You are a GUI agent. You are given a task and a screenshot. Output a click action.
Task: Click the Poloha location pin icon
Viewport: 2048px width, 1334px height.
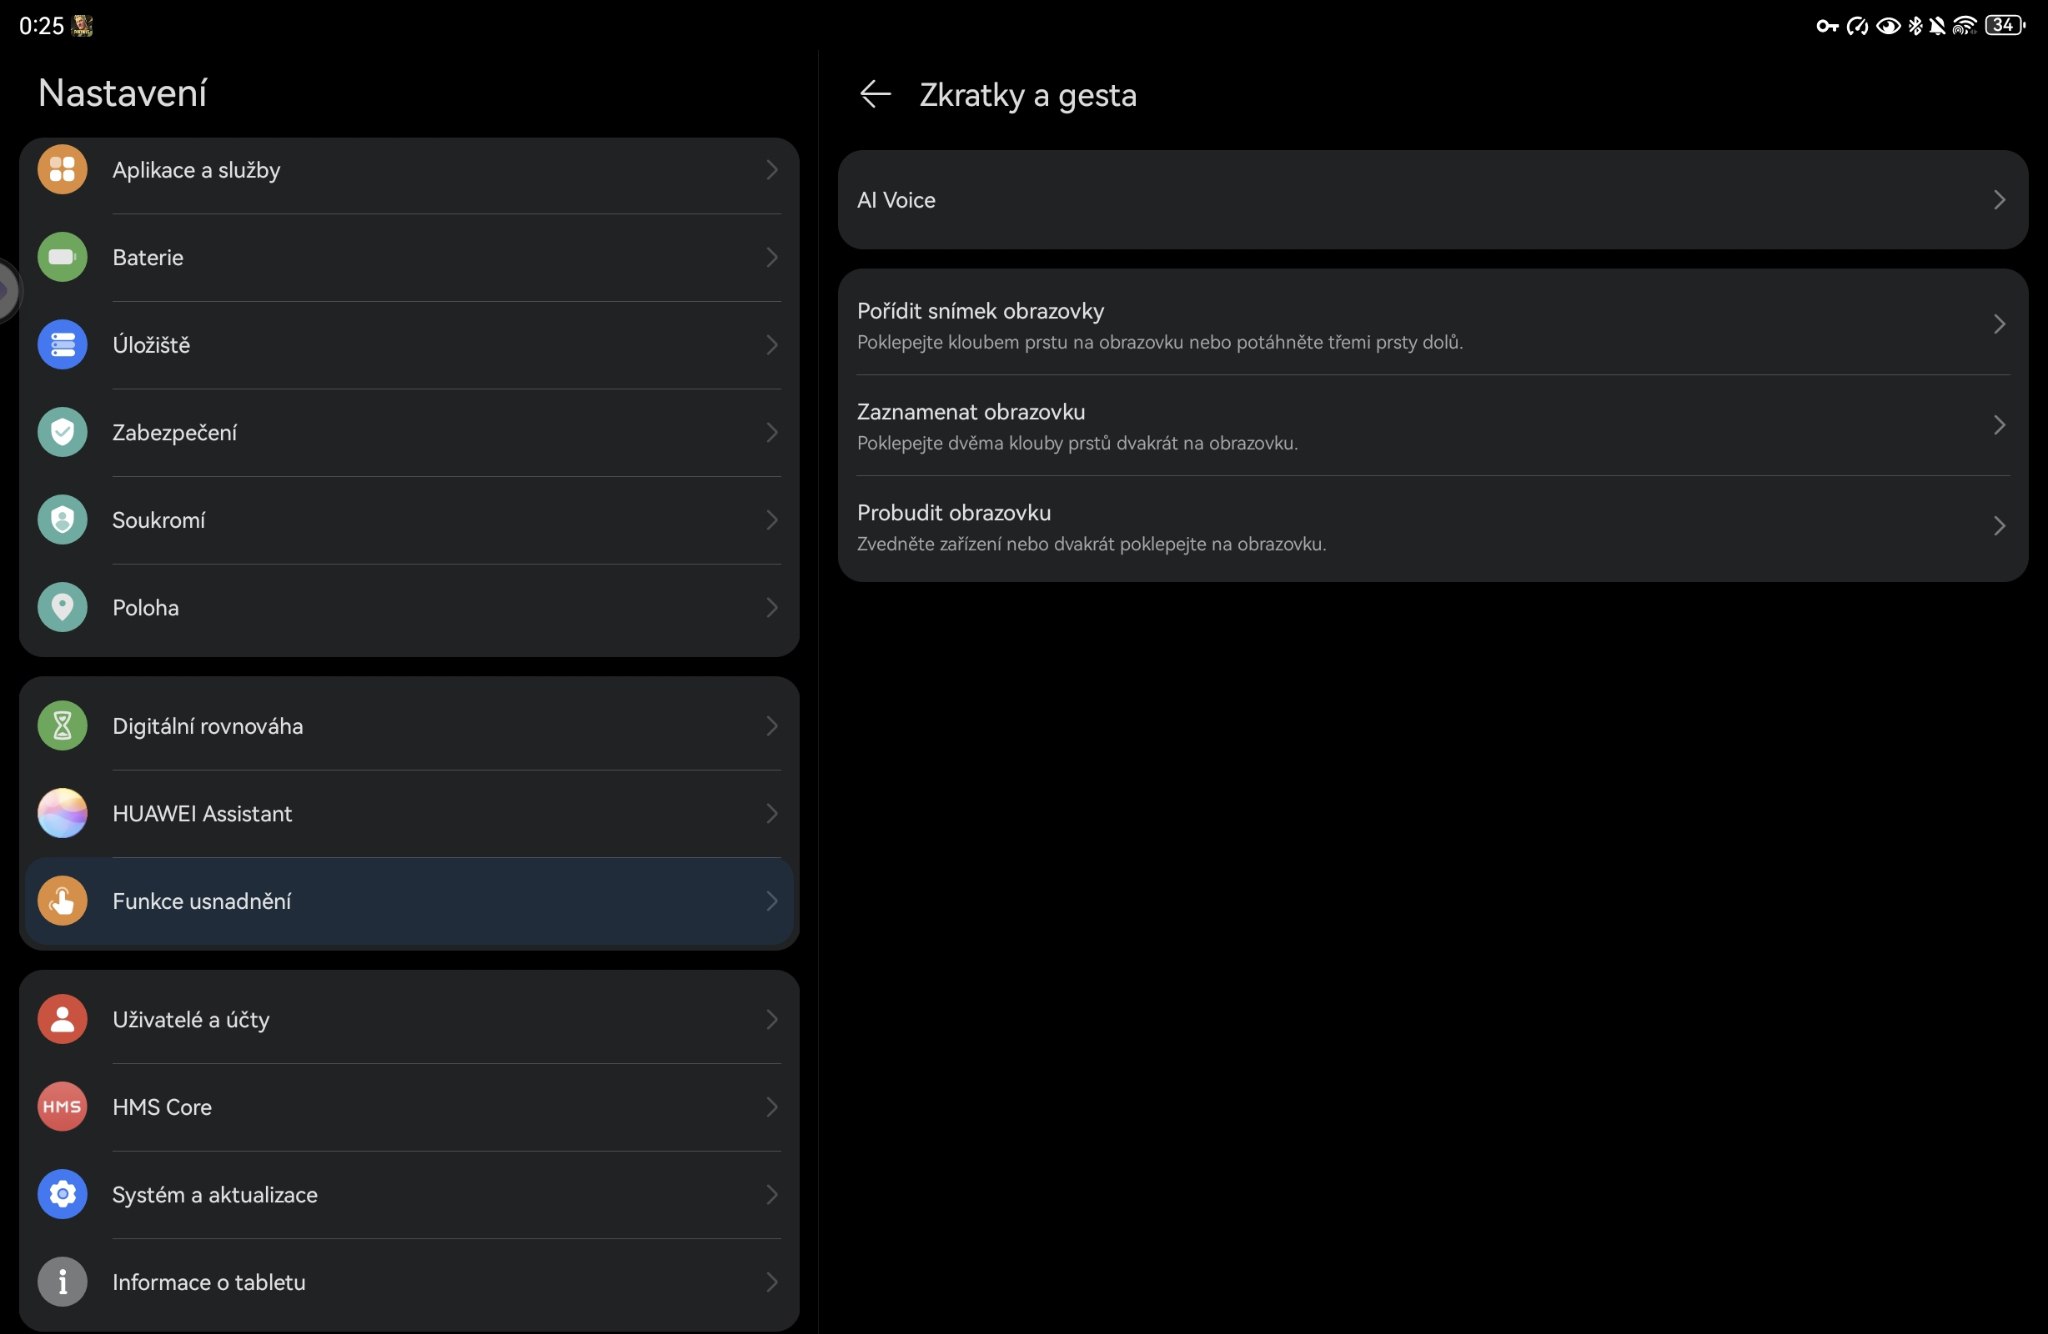point(62,607)
